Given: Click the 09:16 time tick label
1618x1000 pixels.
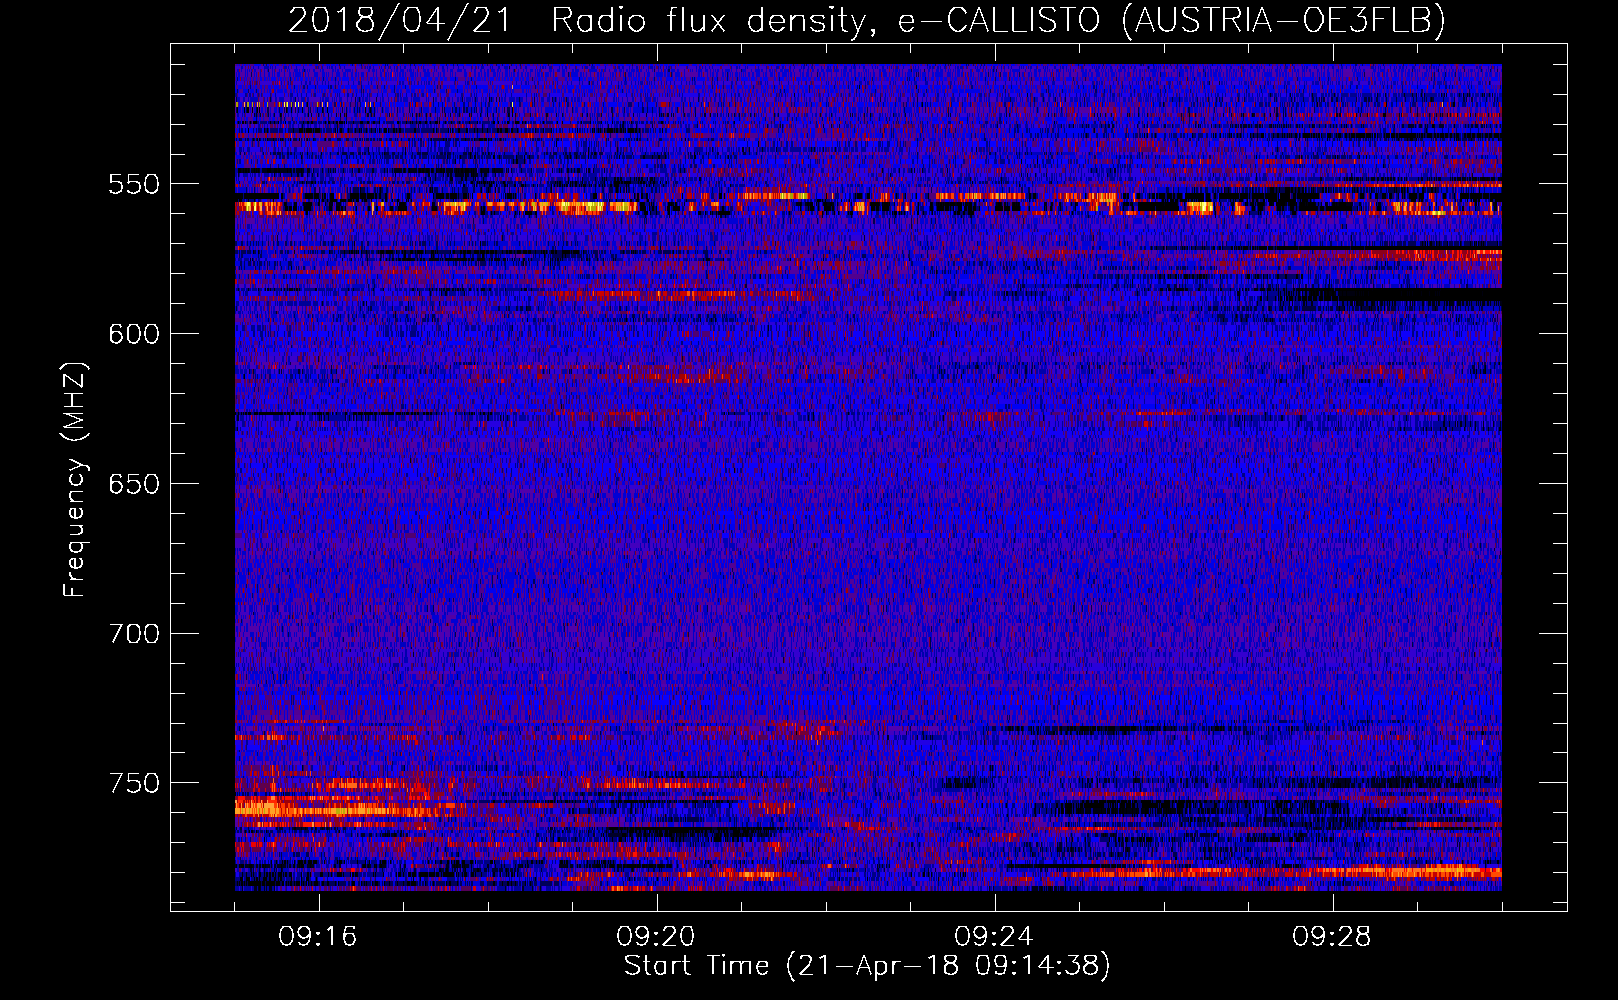Looking at the screenshot, I should [x=318, y=937].
